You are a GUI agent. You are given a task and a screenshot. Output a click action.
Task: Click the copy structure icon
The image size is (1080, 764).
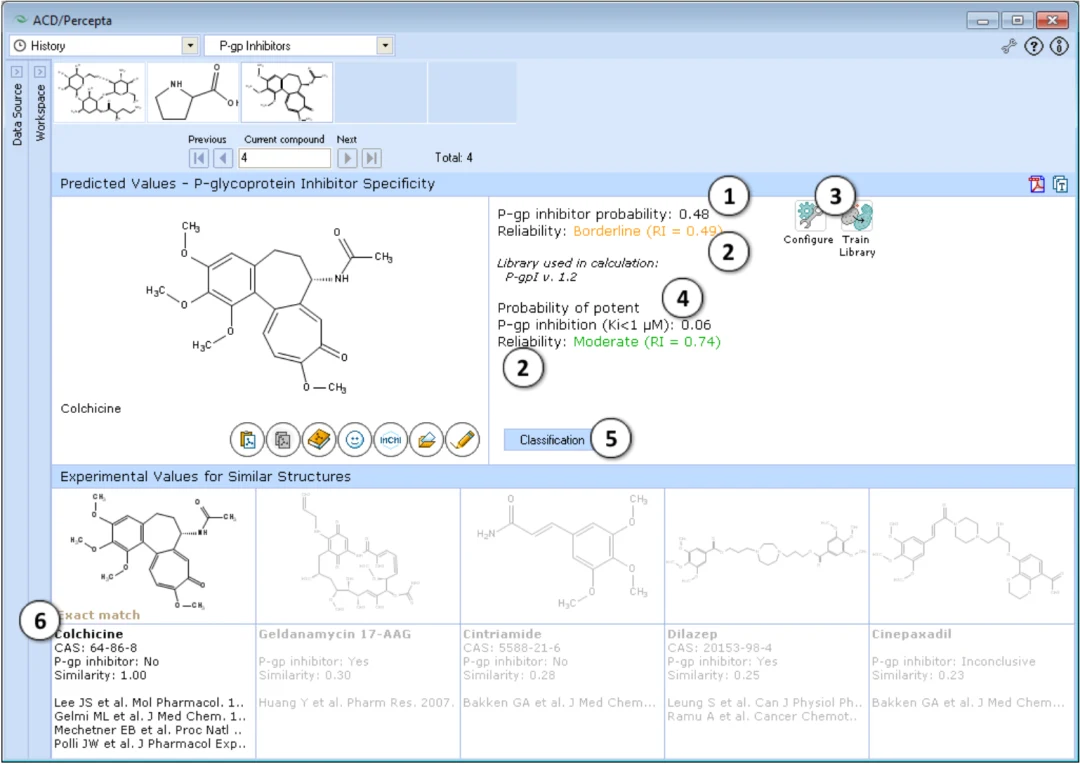(282, 440)
